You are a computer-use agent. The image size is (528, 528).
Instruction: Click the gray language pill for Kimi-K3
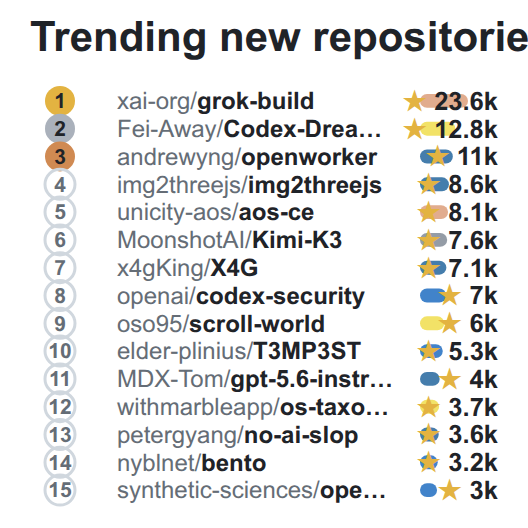pyautogui.click(x=433, y=240)
